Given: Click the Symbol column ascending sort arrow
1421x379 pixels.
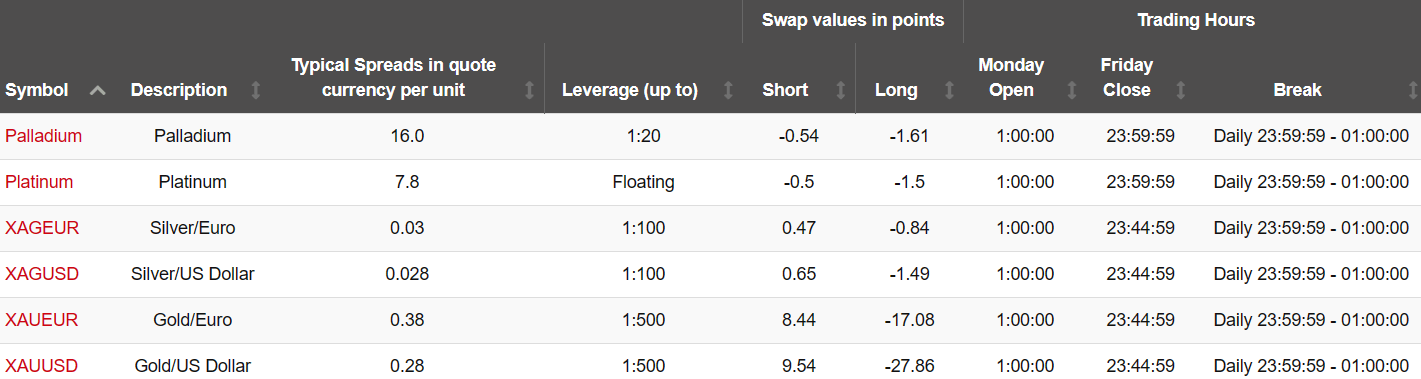Looking at the screenshot, I should [x=97, y=90].
